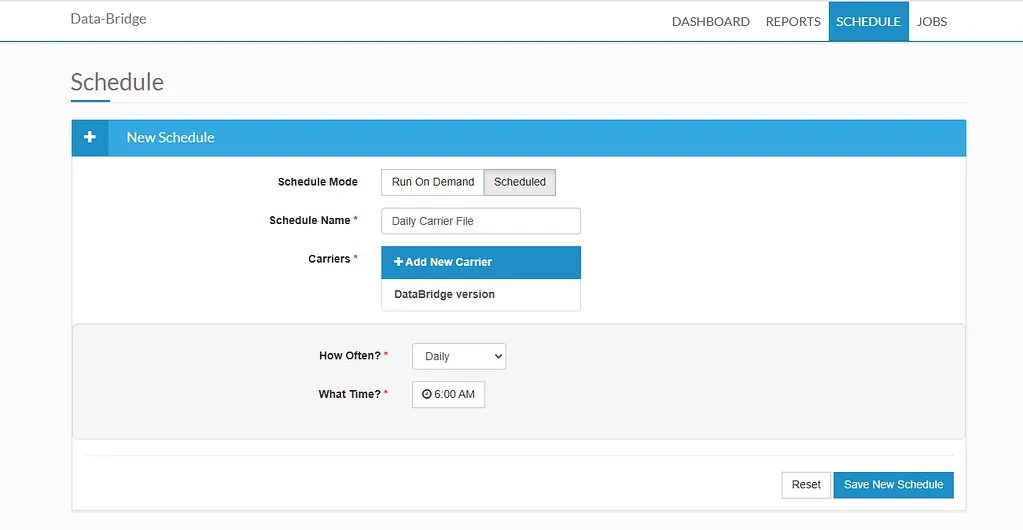Focus the Schedule Name text field

pos(481,221)
